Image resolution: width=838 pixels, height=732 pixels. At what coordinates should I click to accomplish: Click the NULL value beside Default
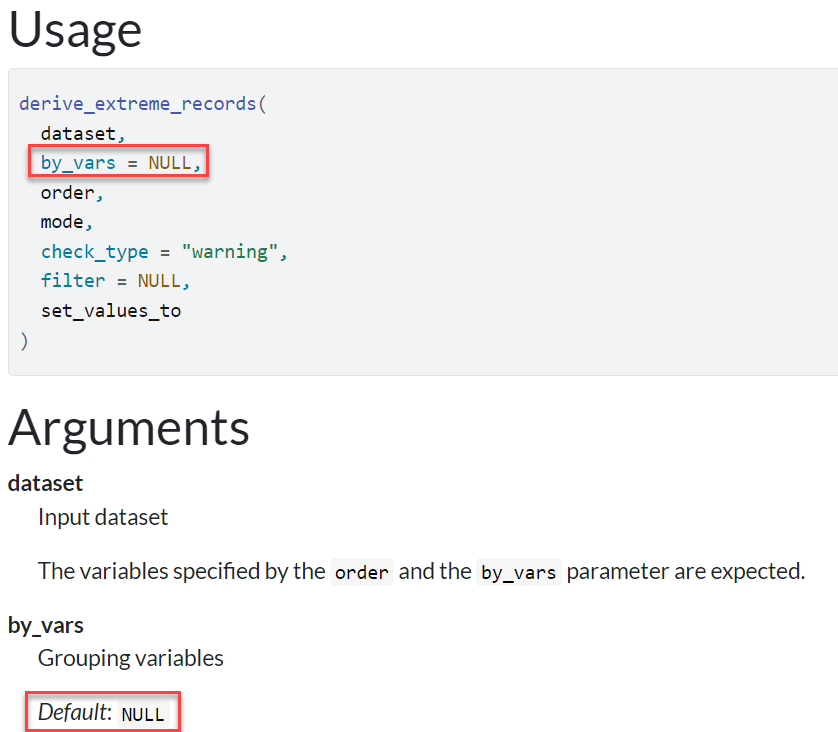tap(142, 714)
